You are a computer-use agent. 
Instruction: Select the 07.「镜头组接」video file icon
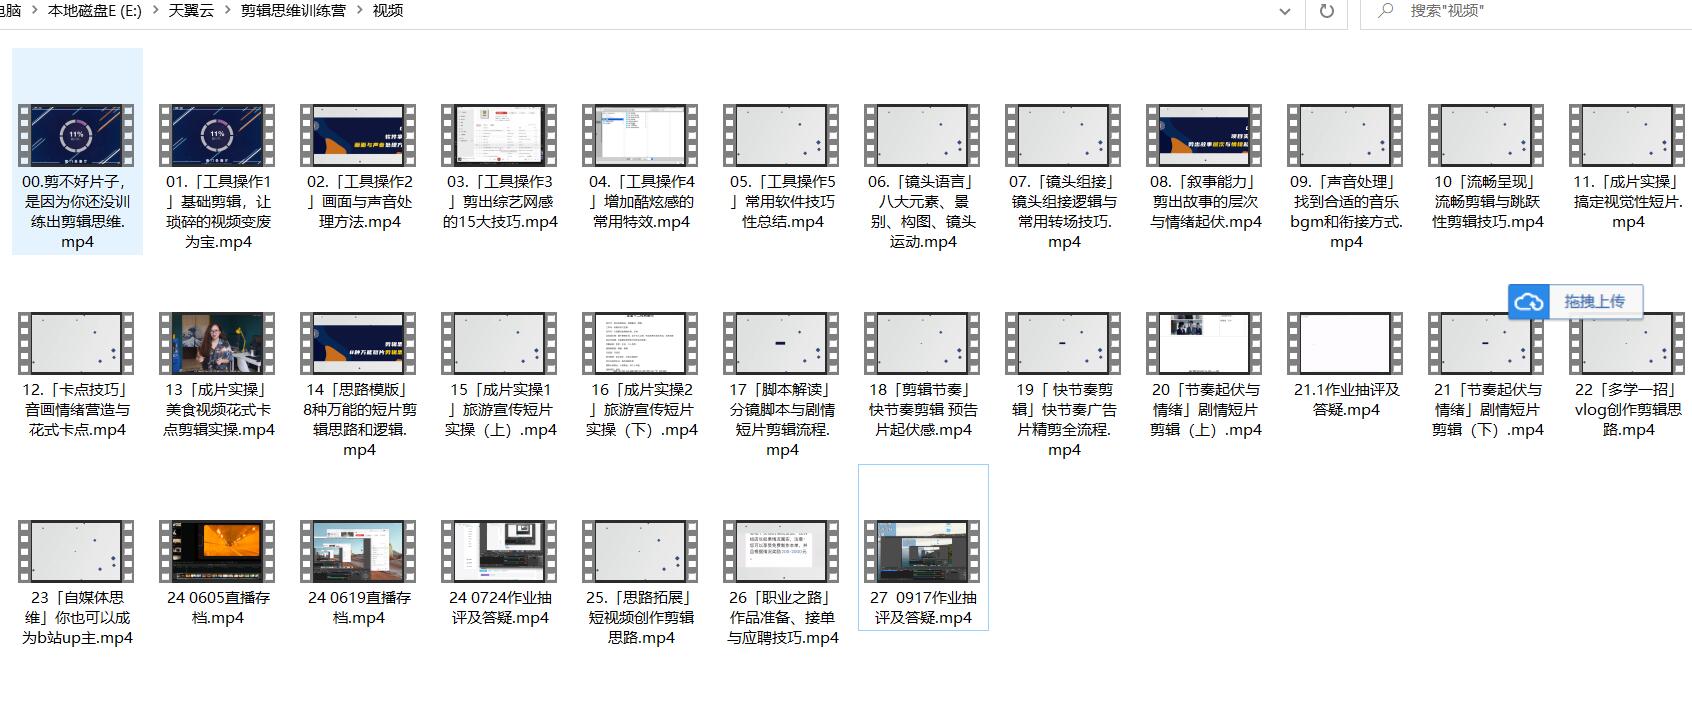(x=1063, y=135)
